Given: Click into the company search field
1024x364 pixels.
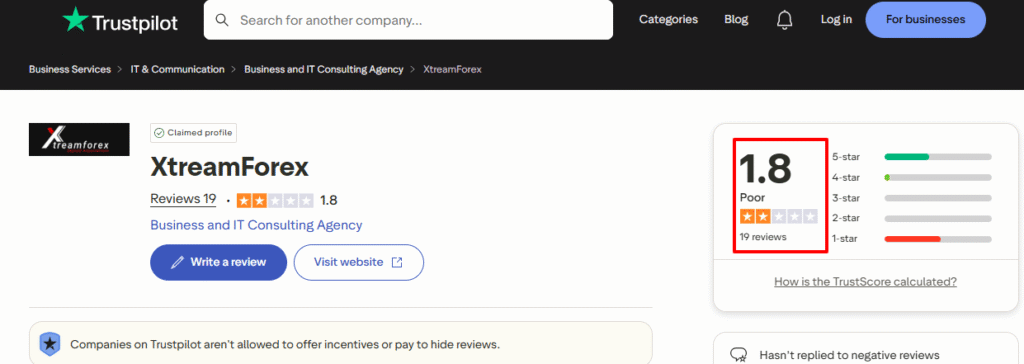Looking at the screenshot, I should pos(408,20).
